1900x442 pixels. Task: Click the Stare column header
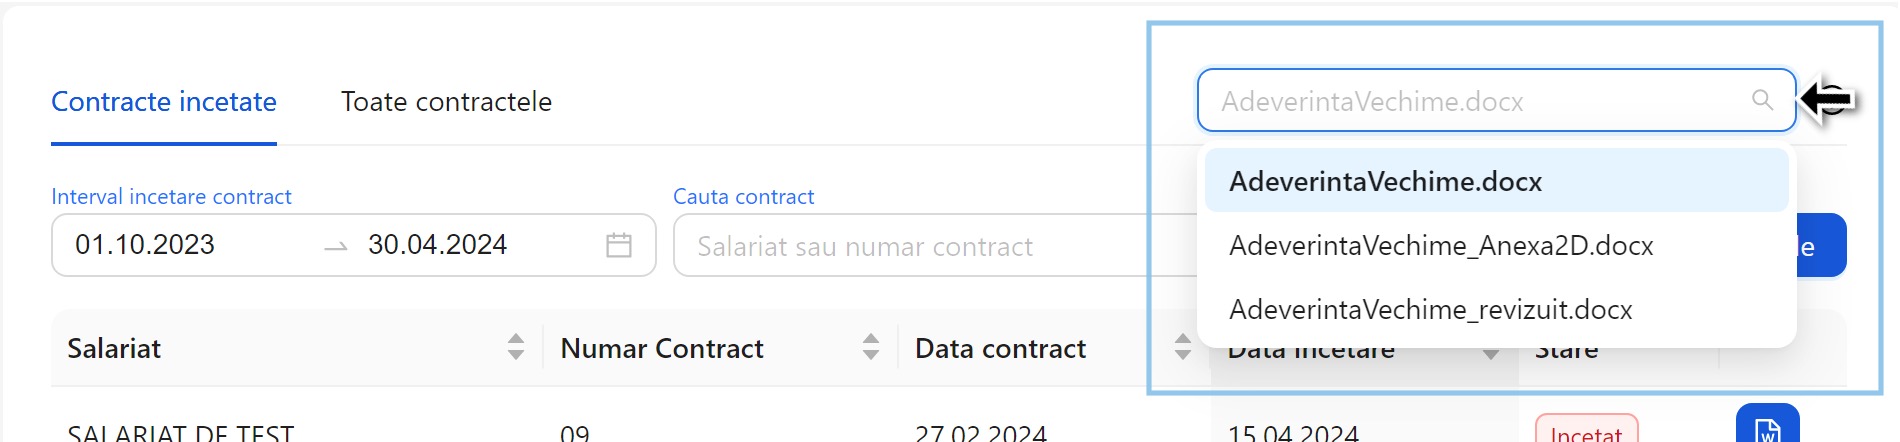pyautogui.click(x=1566, y=352)
